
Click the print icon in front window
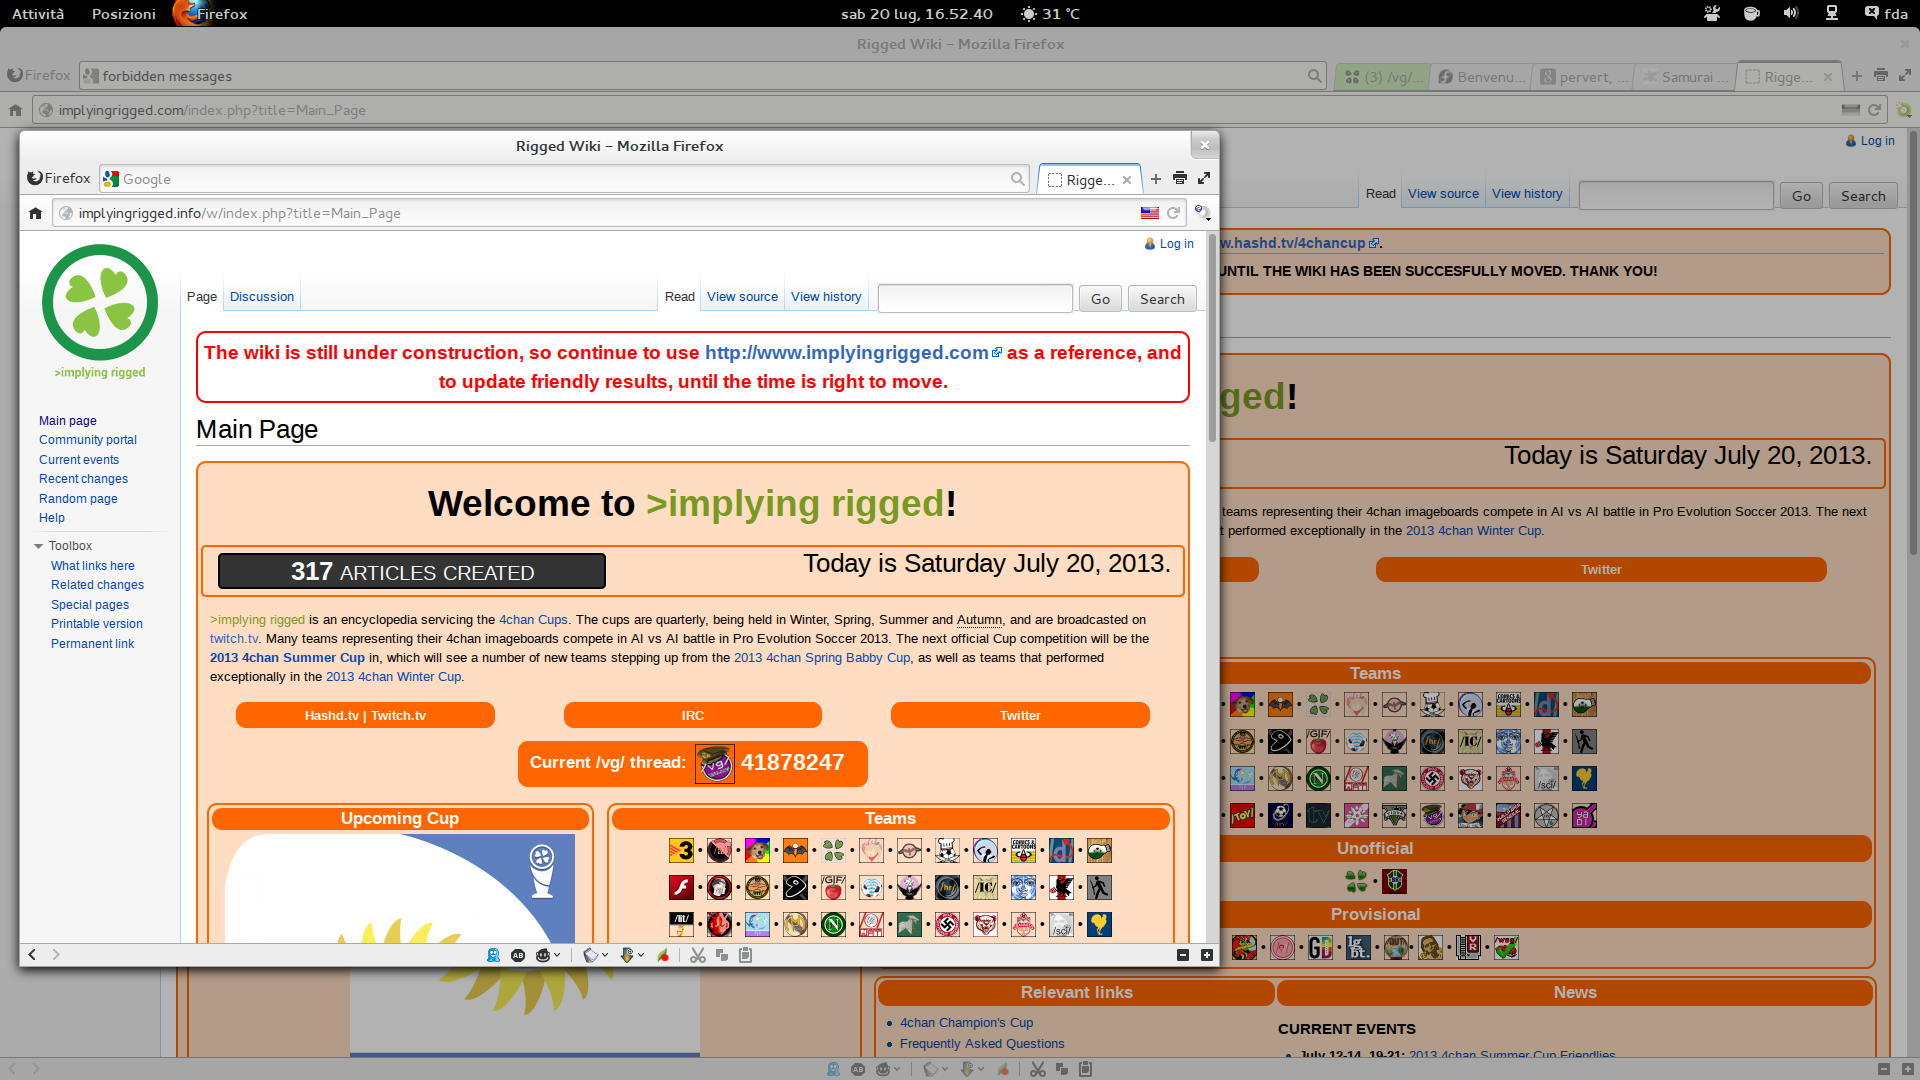coord(1180,179)
